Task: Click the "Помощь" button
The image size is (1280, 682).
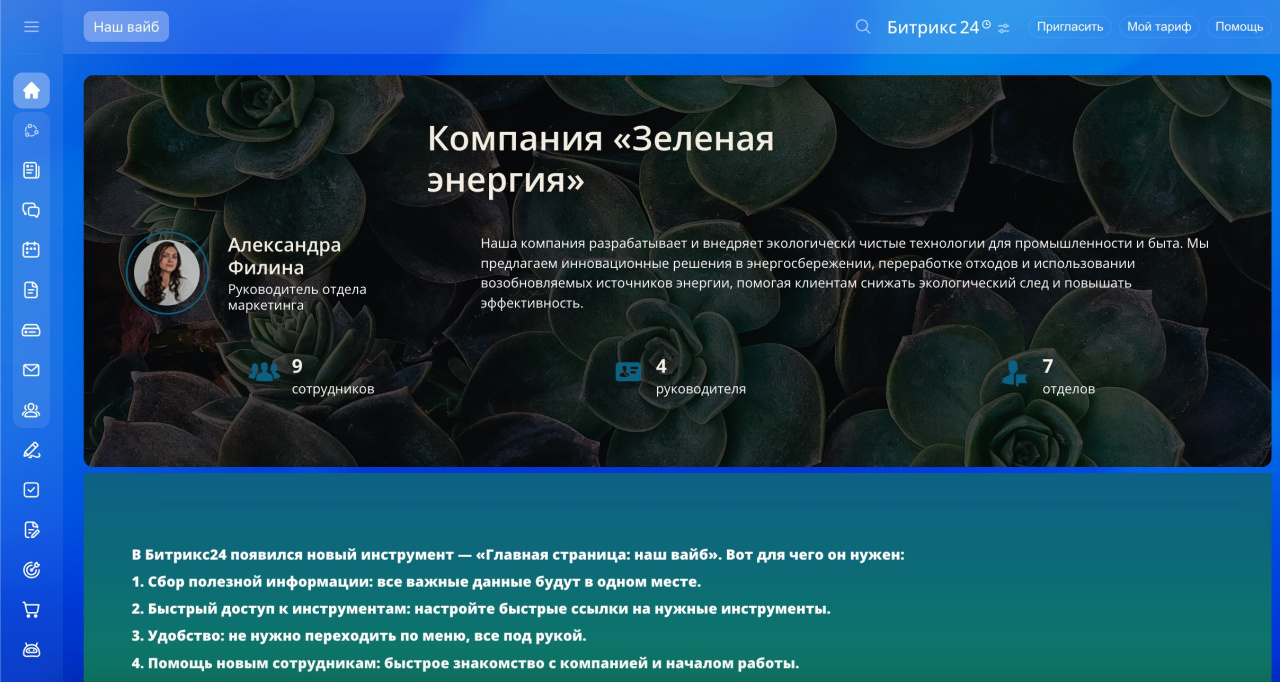Action: click(1239, 27)
